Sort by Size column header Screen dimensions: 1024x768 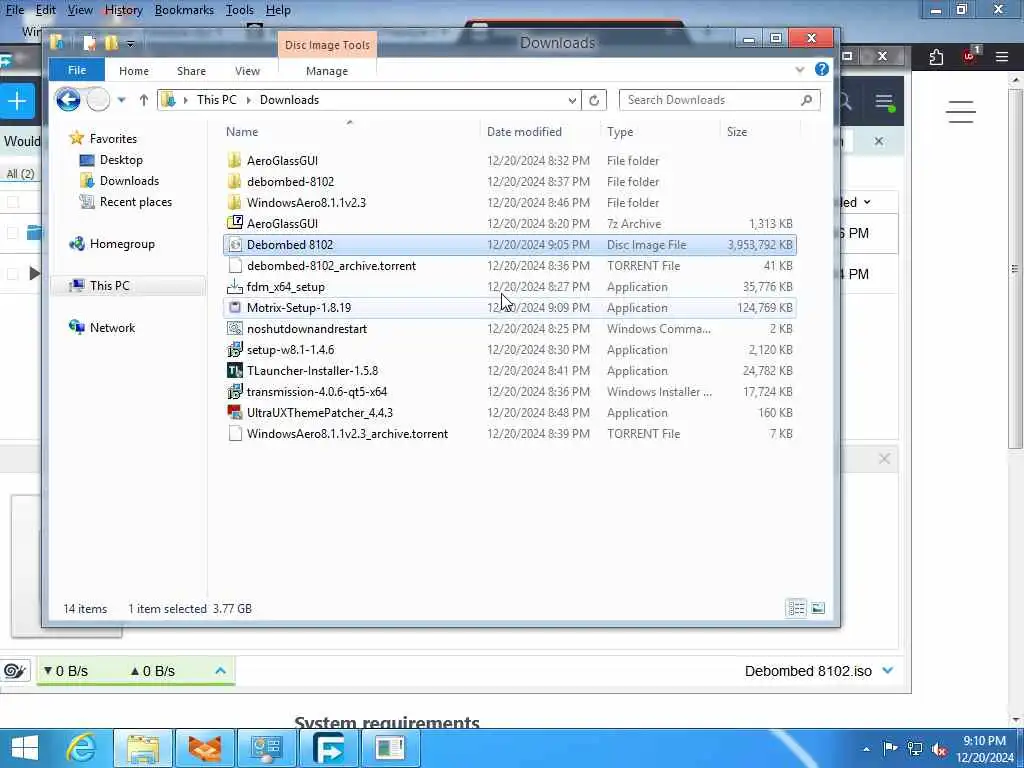pos(737,132)
